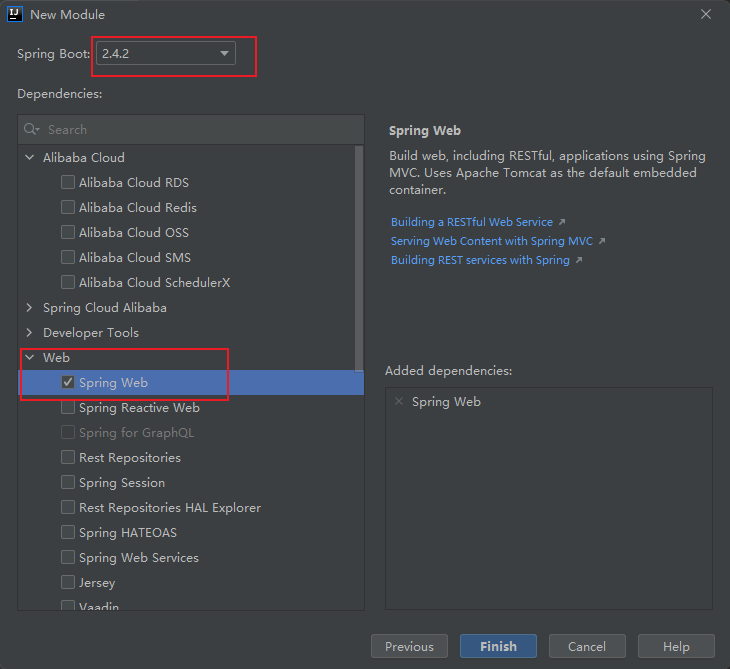730x669 pixels.
Task: Click the dependencies Search field
Action: point(191,129)
